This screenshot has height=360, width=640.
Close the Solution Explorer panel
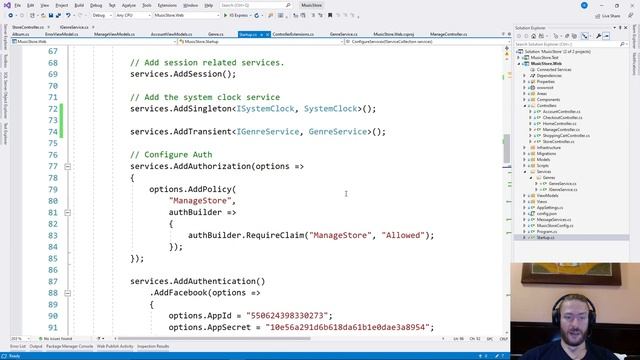(x=626, y=28)
